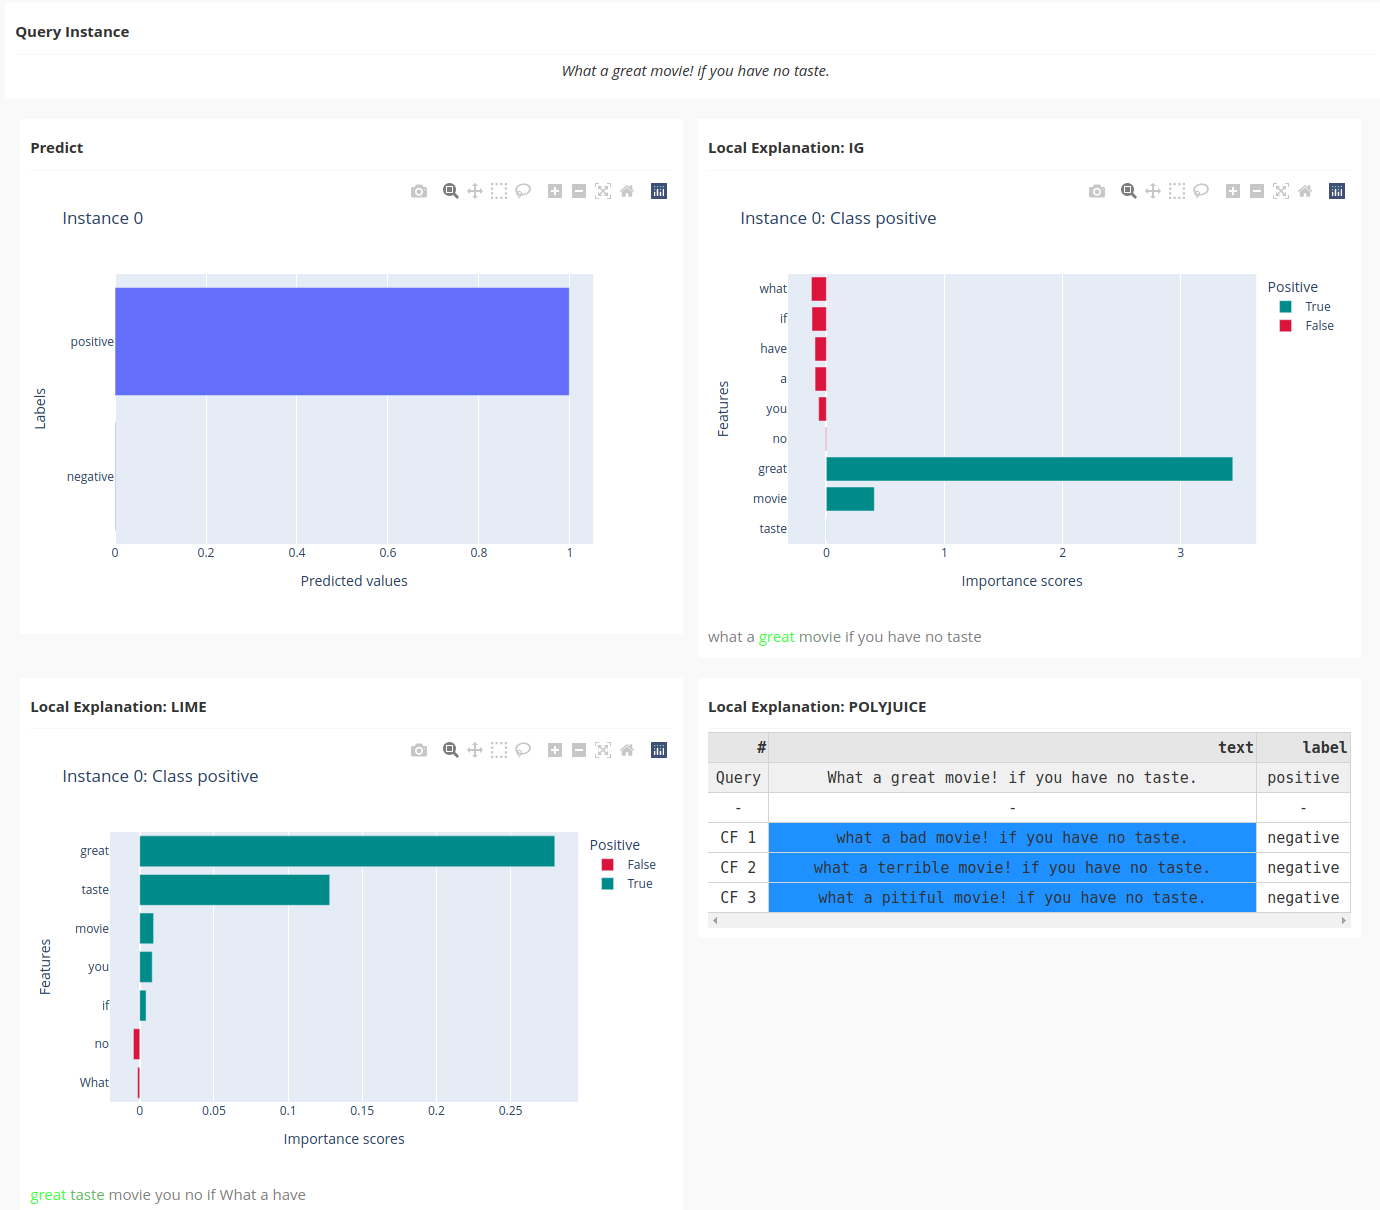Image resolution: width=1380 pixels, height=1210 pixels.
Task: Click the green 'great' word below IG chart
Action: (x=777, y=637)
